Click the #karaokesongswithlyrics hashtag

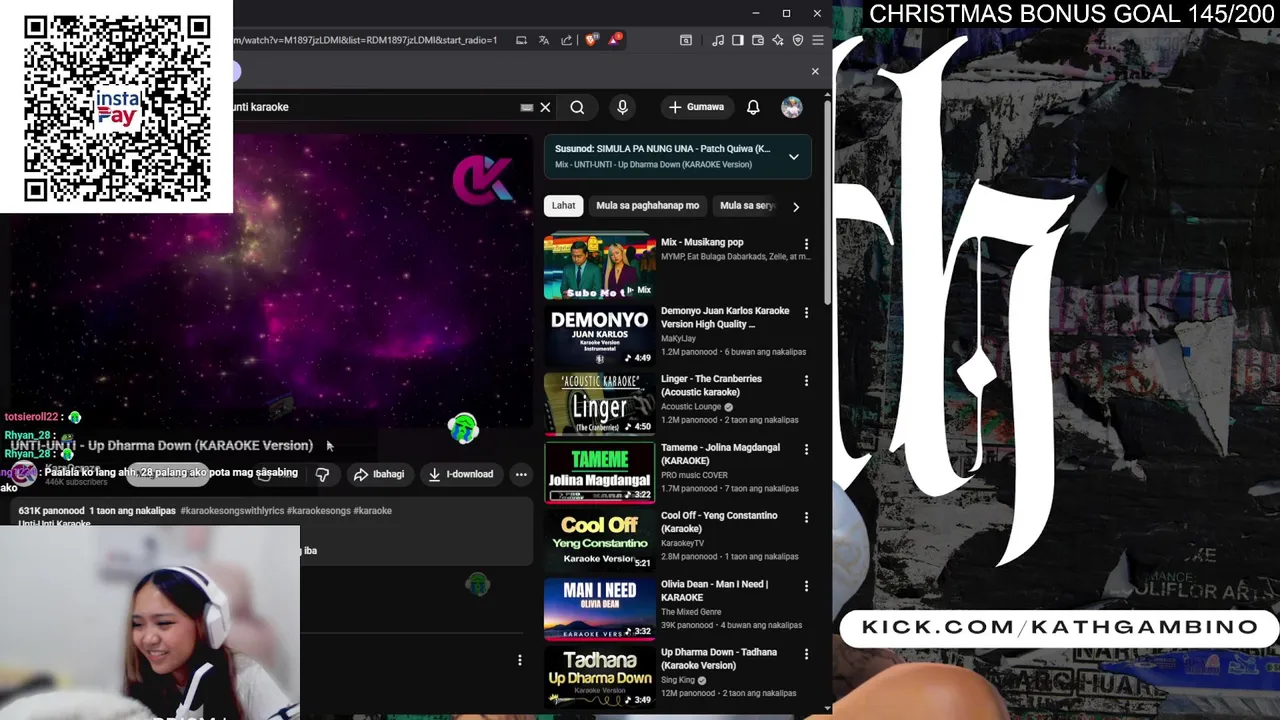pyautogui.click(x=232, y=511)
